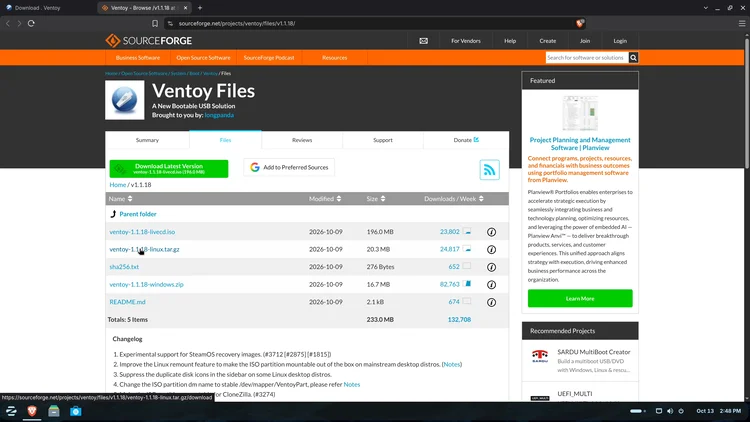This screenshot has height=422, width=750.
Task: Select the Files tab
Action: 225,140
